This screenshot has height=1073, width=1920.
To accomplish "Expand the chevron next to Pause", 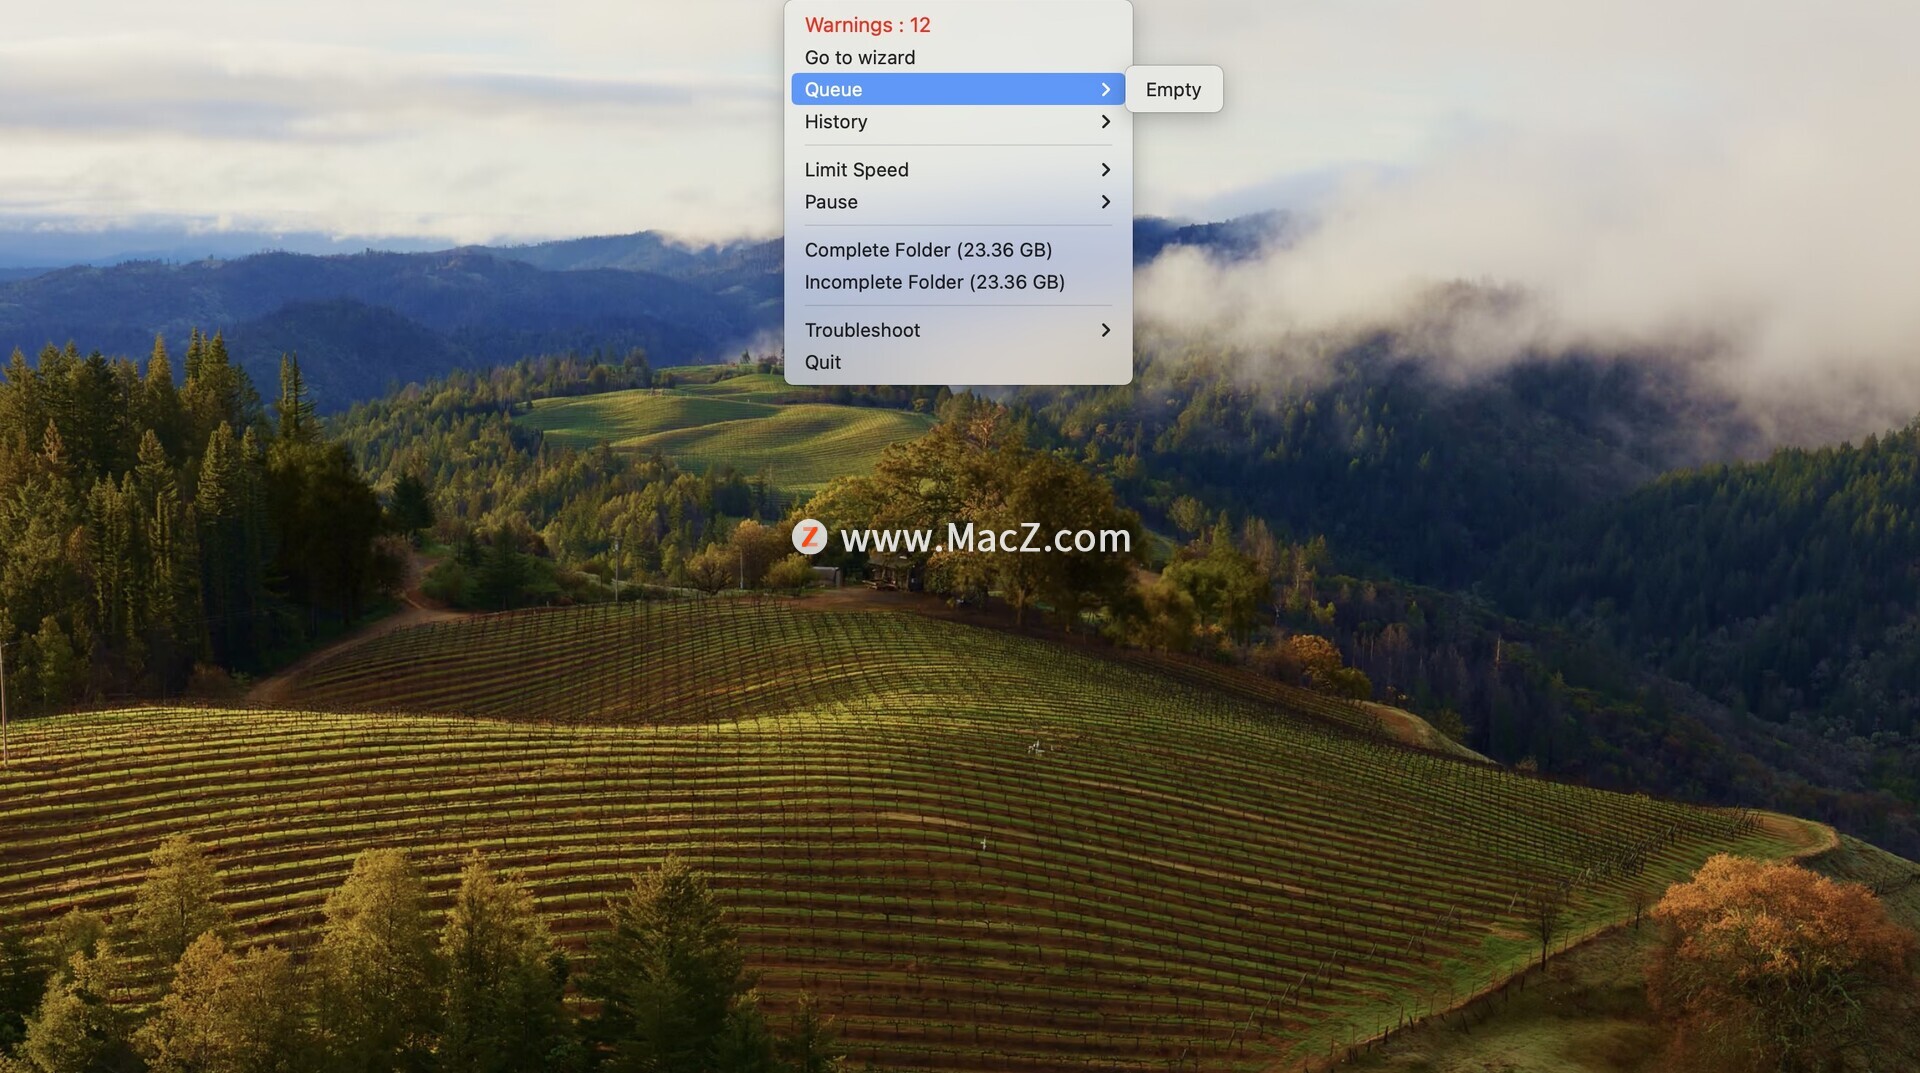I will tap(1105, 201).
